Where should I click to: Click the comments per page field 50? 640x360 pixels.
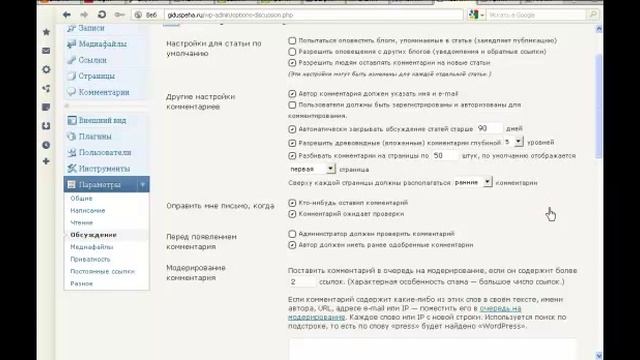[445, 156]
